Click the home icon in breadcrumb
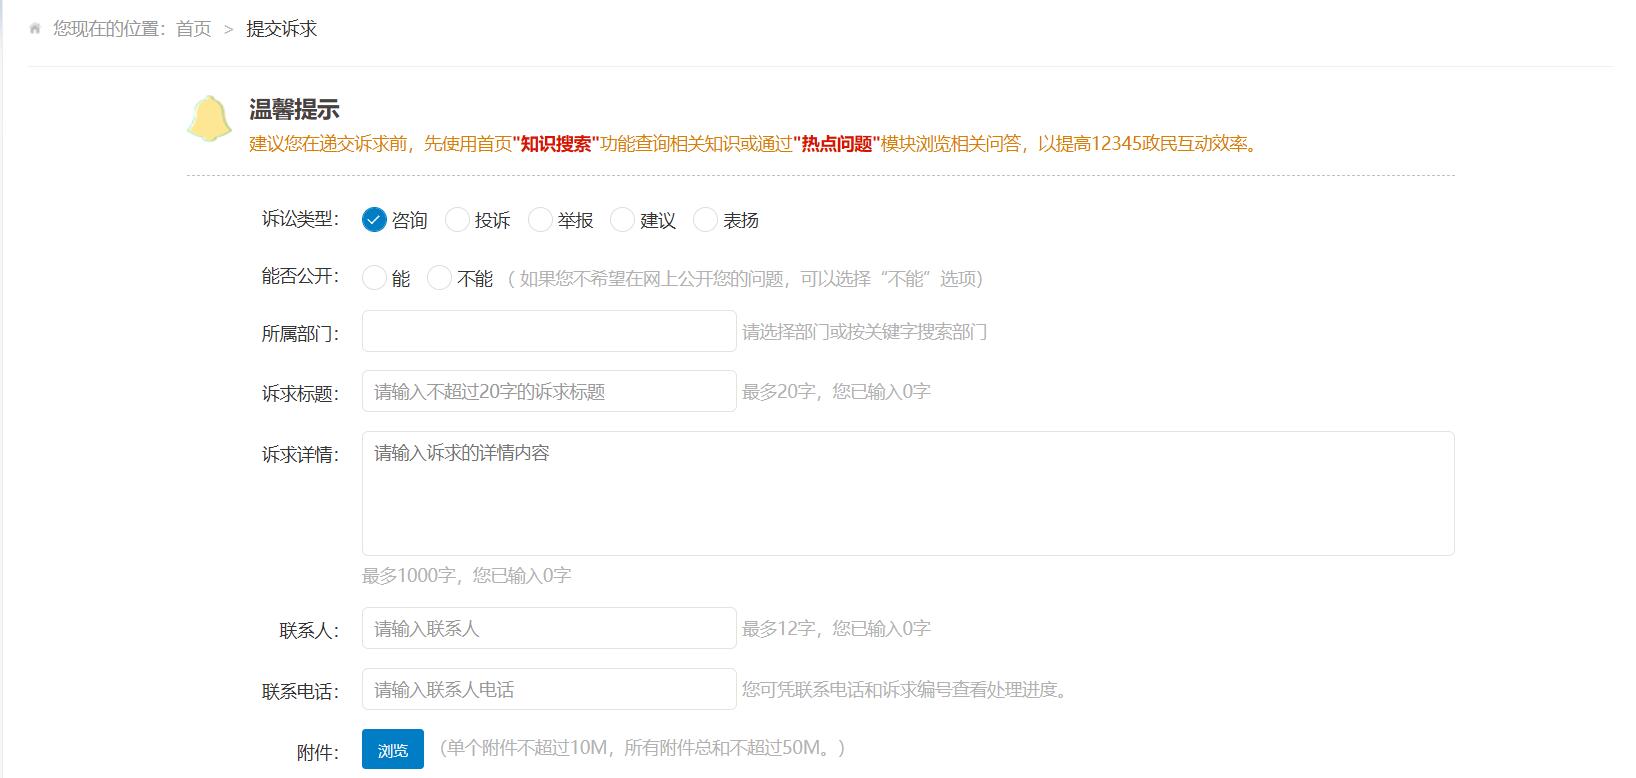Image resolution: width=1636 pixels, height=778 pixels. [35, 29]
